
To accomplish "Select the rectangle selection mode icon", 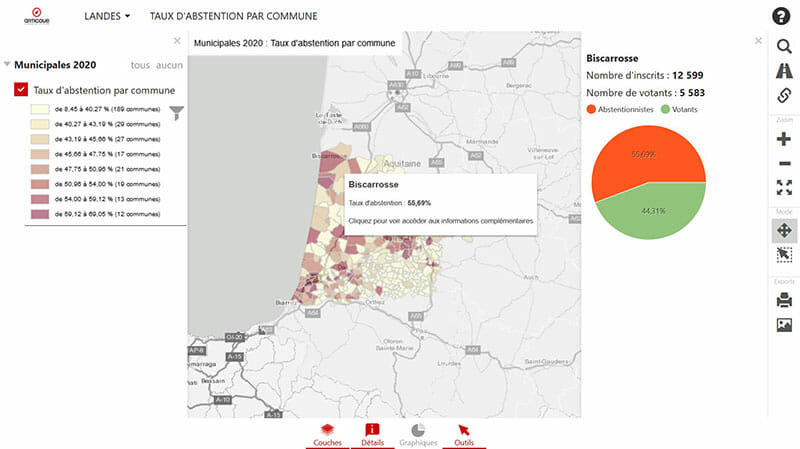I will point(784,255).
